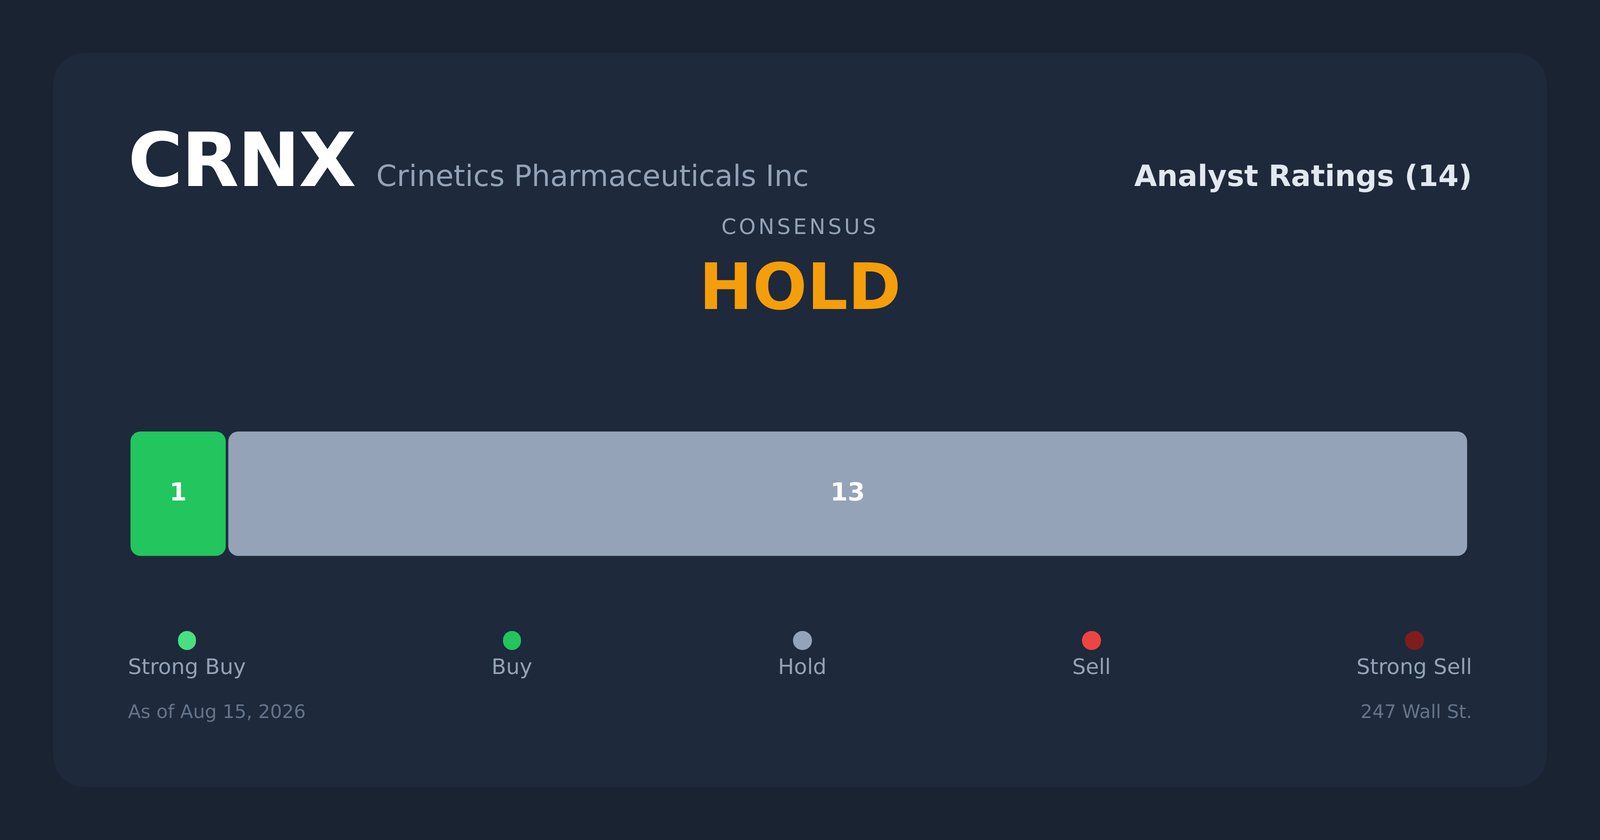1600x840 pixels.
Task: Click the orange HOLD consensus text
Action: (x=800, y=288)
